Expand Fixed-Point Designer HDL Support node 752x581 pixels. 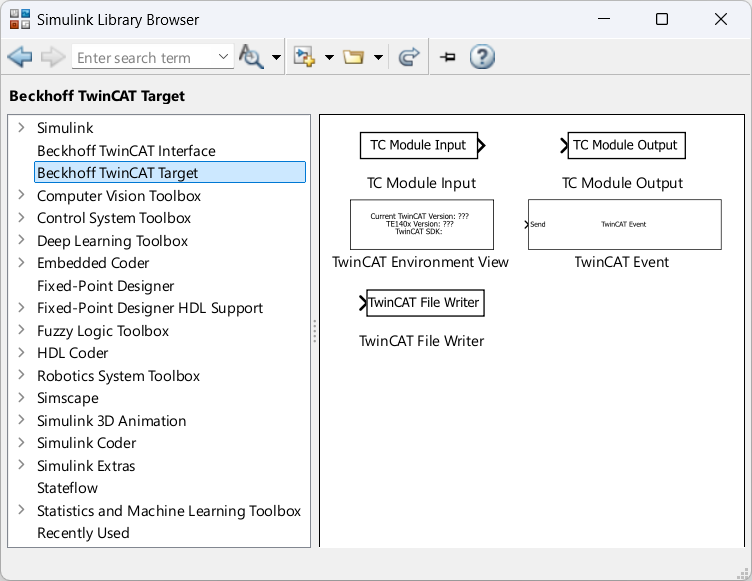point(21,308)
